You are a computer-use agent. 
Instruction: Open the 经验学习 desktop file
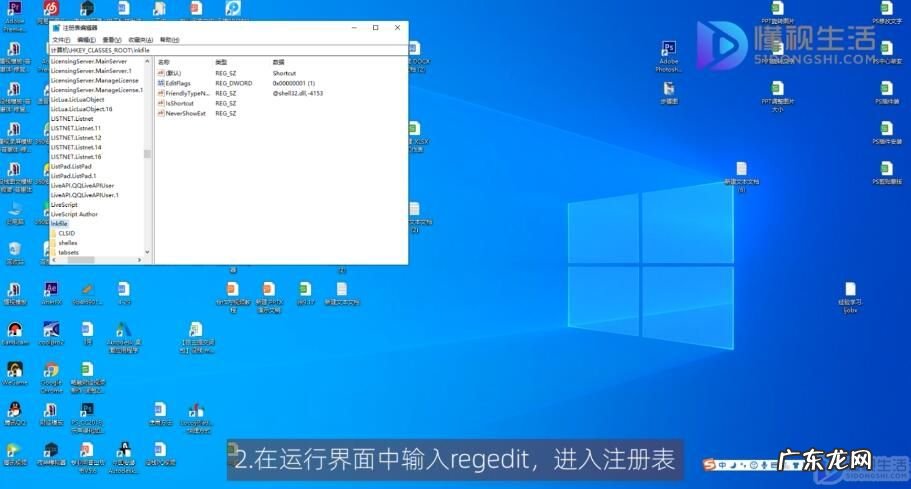(x=850, y=297)
